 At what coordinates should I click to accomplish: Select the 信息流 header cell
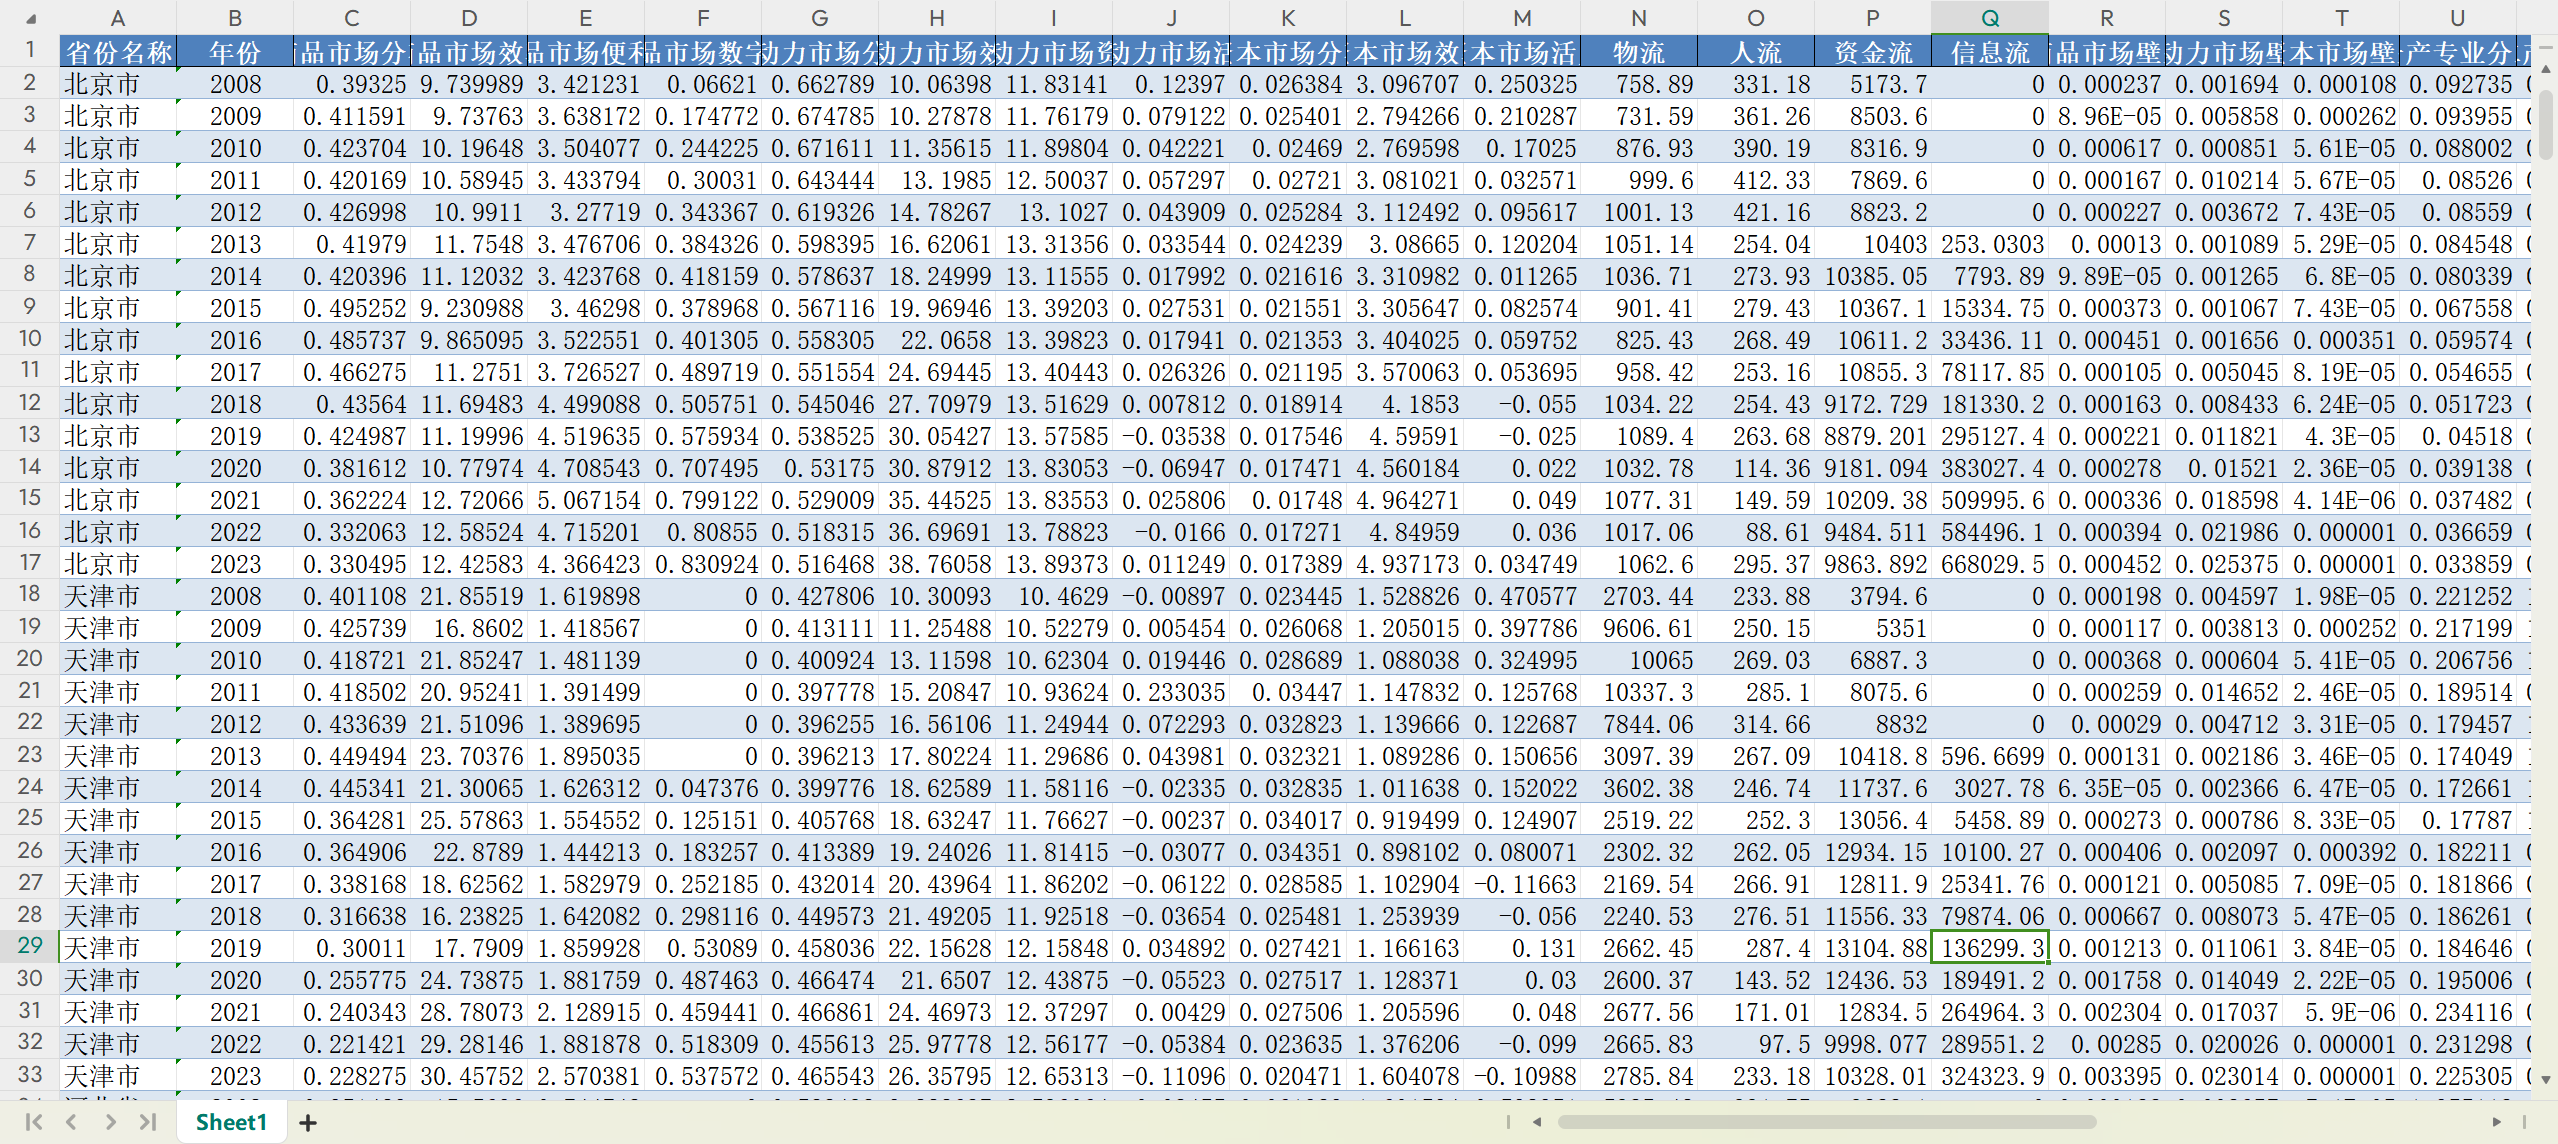(1989, 52)
